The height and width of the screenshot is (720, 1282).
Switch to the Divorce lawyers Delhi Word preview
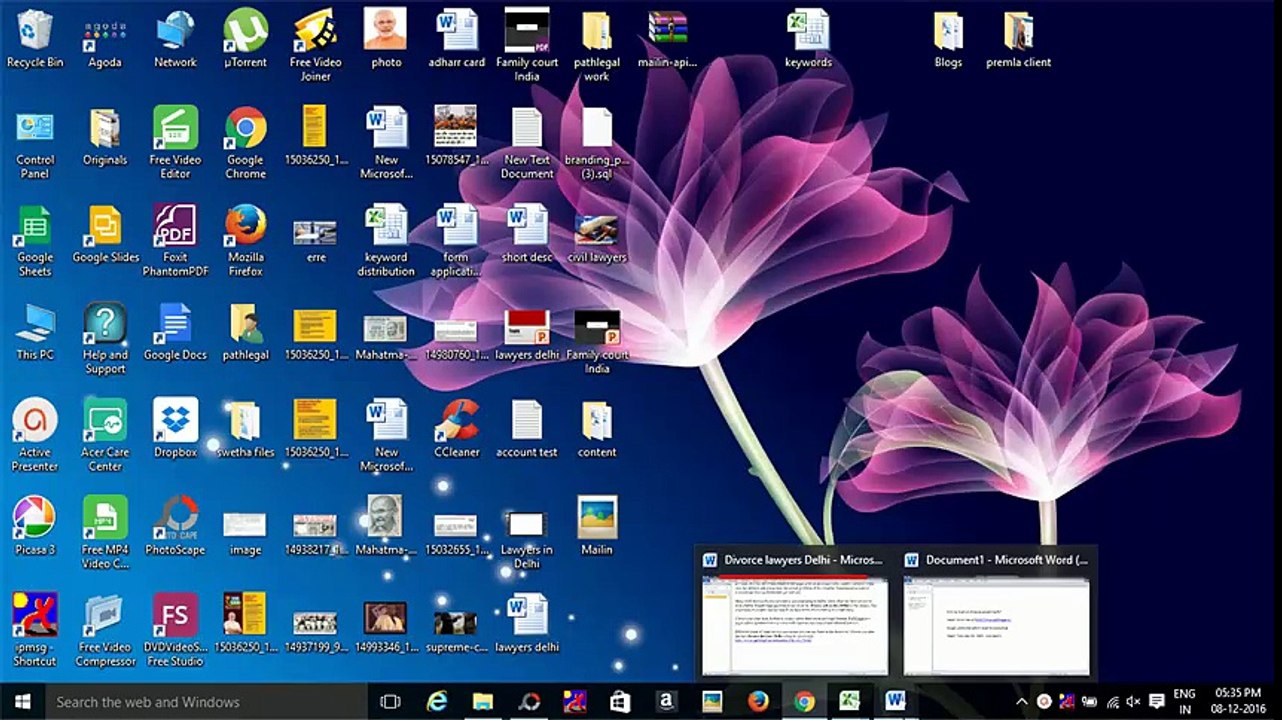point(795,612)
